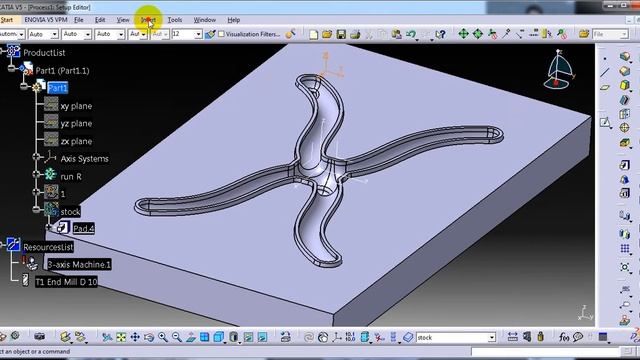Click the Hole tool icon in right toolbar

pyautogui.click(x=624, y=127)
